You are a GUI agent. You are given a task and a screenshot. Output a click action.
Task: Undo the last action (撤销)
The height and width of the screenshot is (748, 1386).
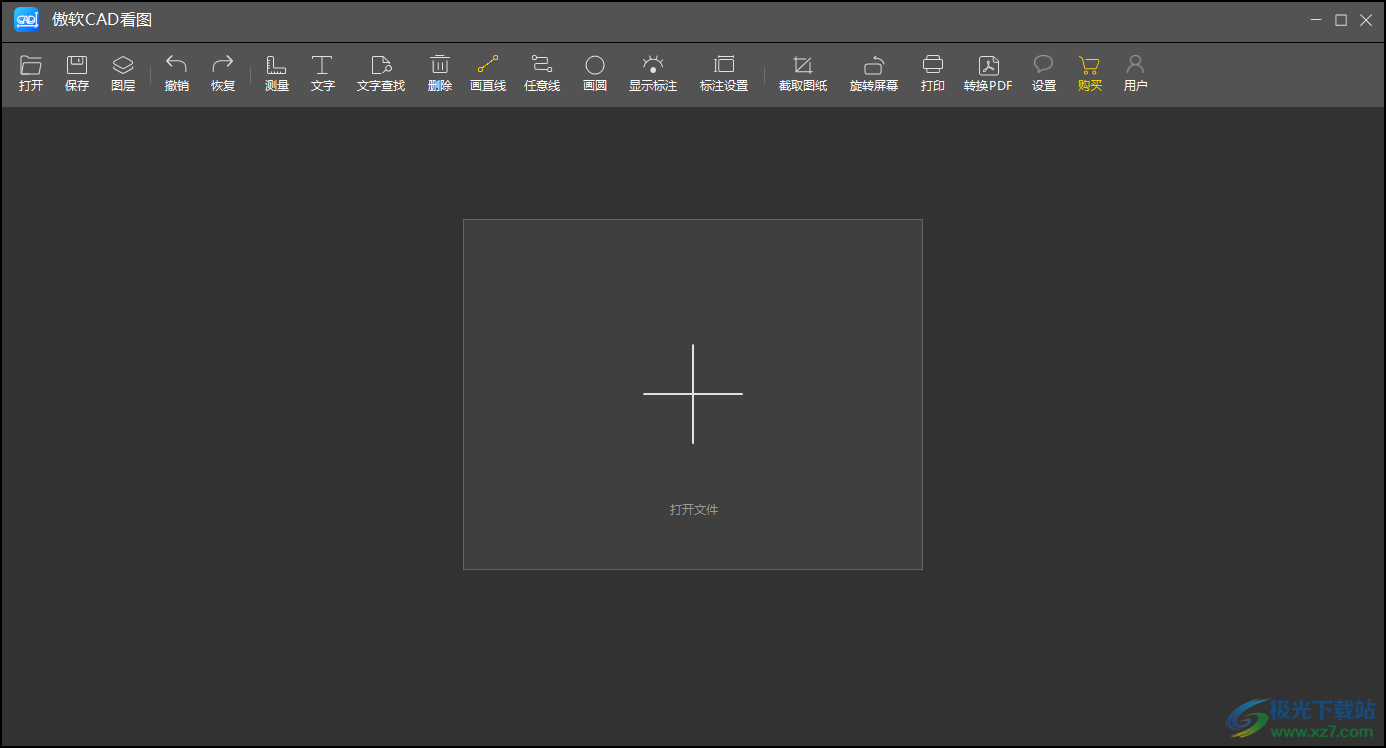[177, 66]
